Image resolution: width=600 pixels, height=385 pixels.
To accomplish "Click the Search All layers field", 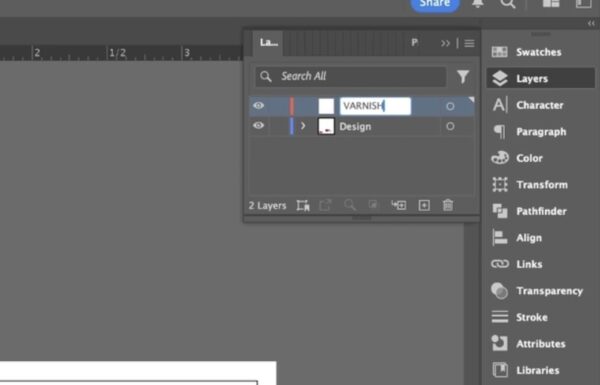I will (x=351, y=76).
